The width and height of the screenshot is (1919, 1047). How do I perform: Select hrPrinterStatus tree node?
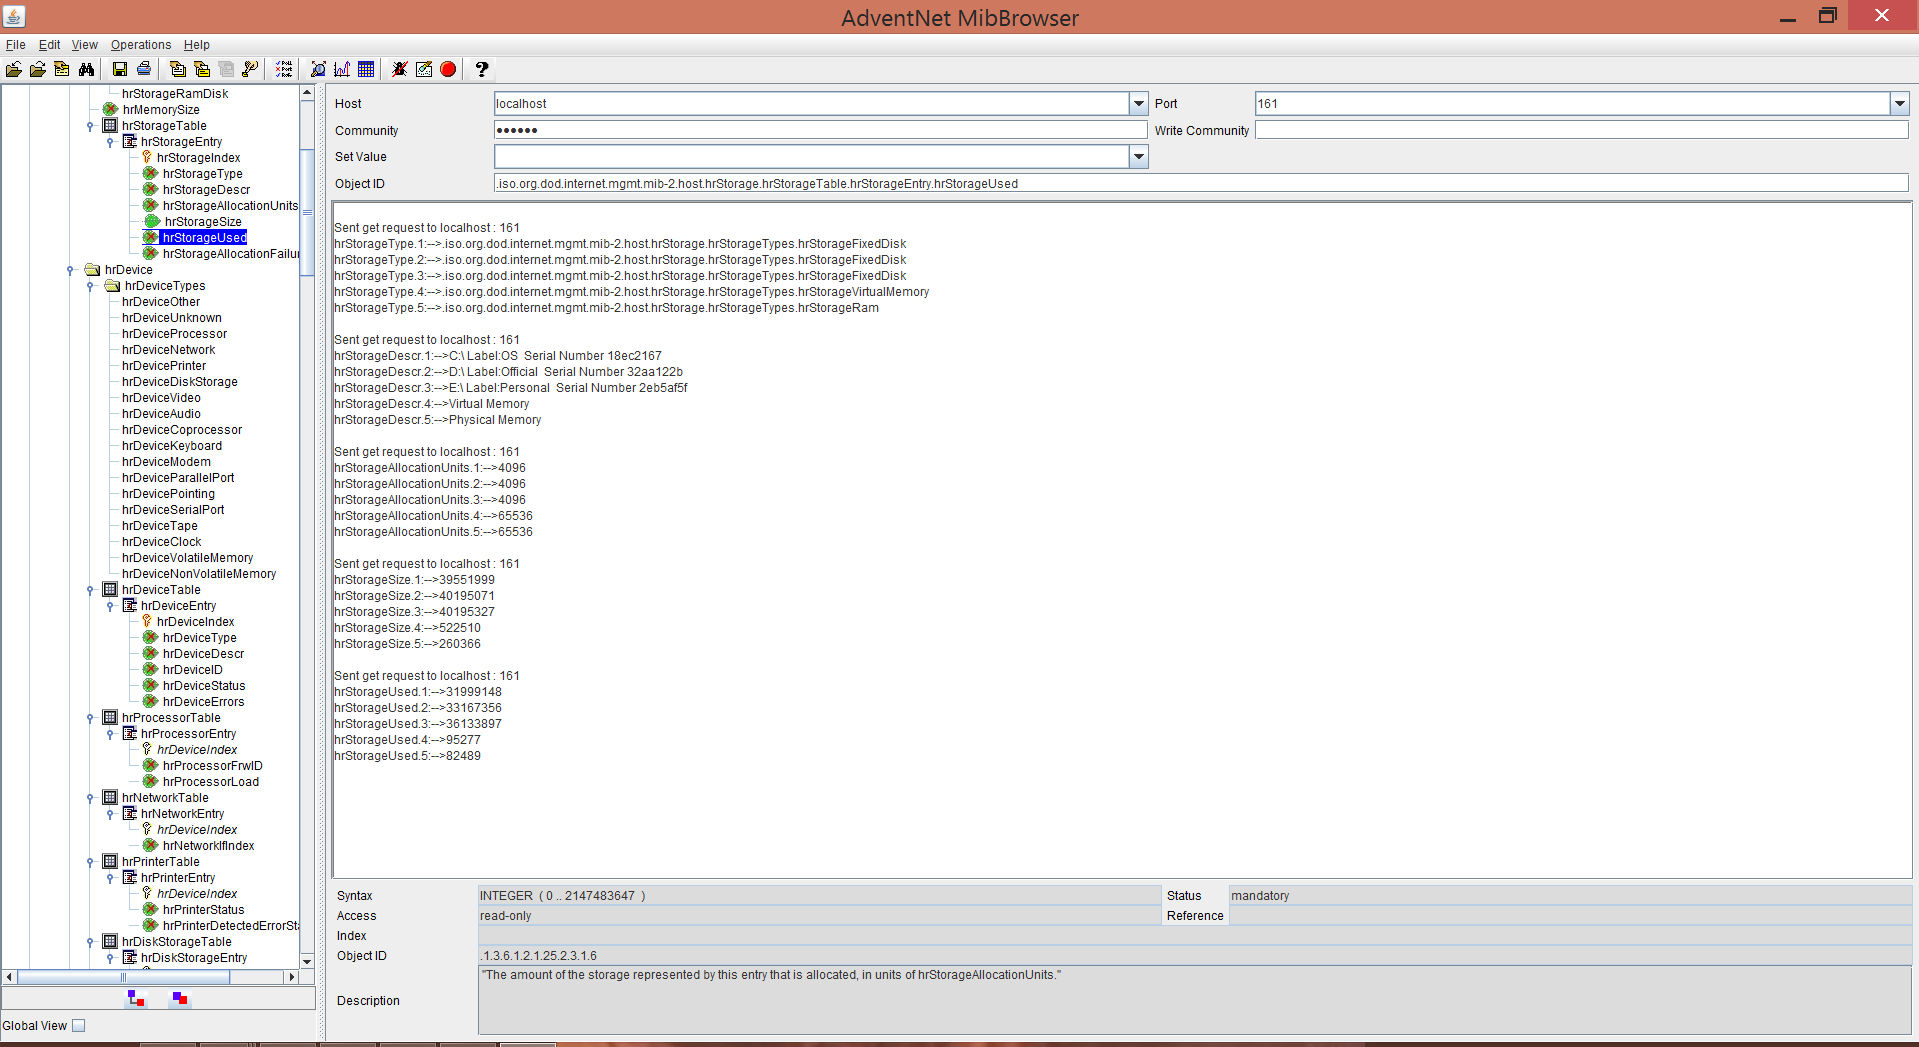pyautogui.click(x=204, y=910)
